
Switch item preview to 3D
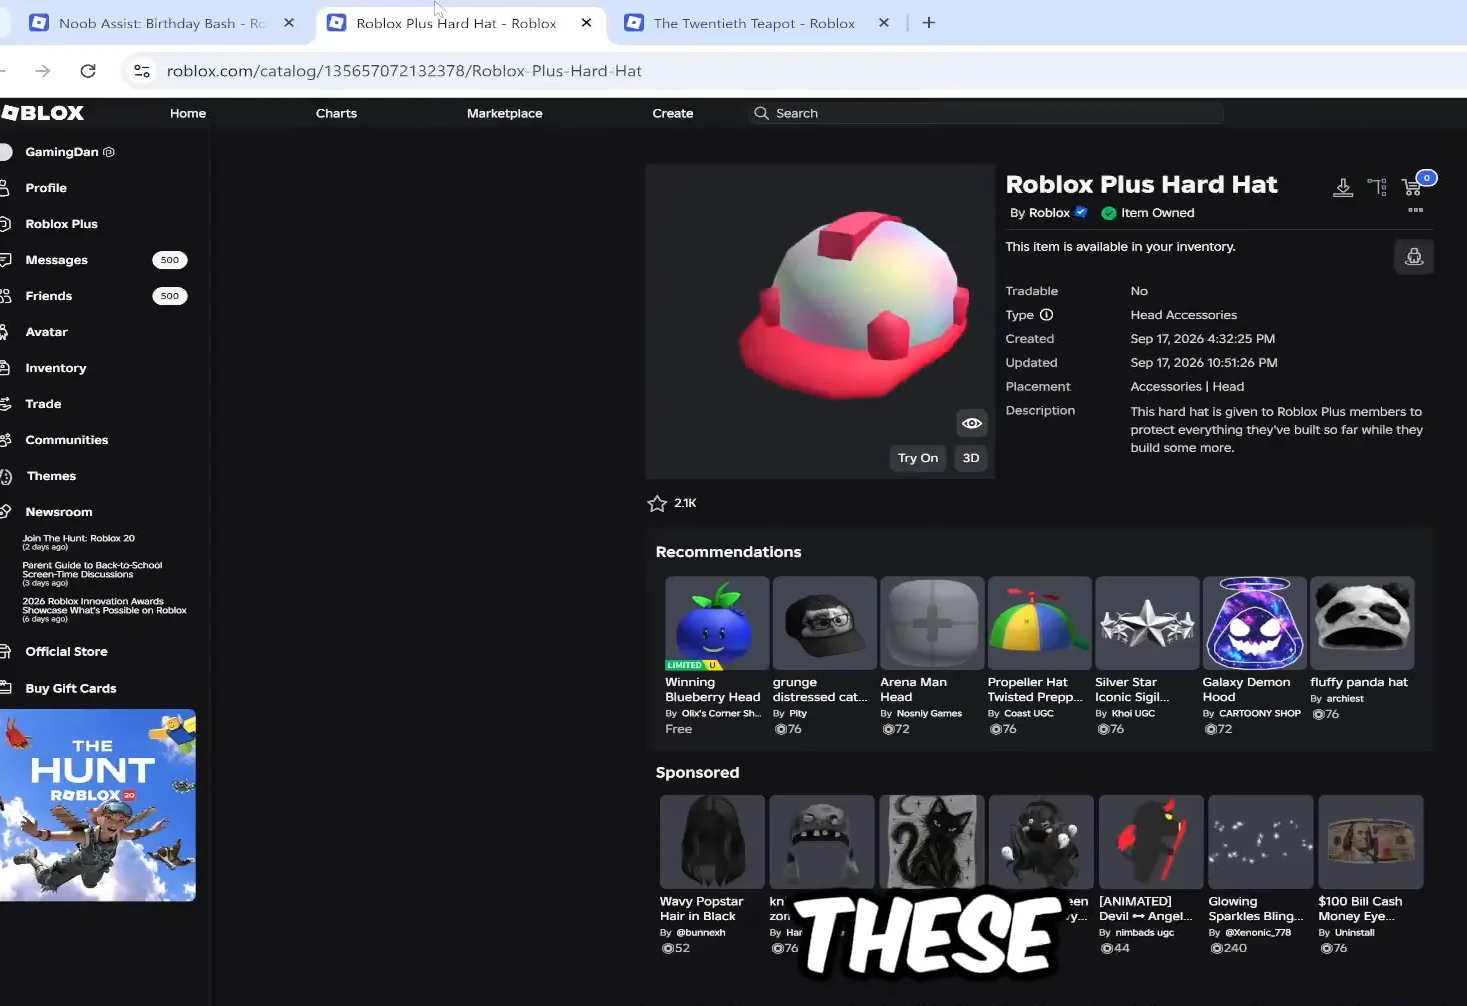pos(971,458)
